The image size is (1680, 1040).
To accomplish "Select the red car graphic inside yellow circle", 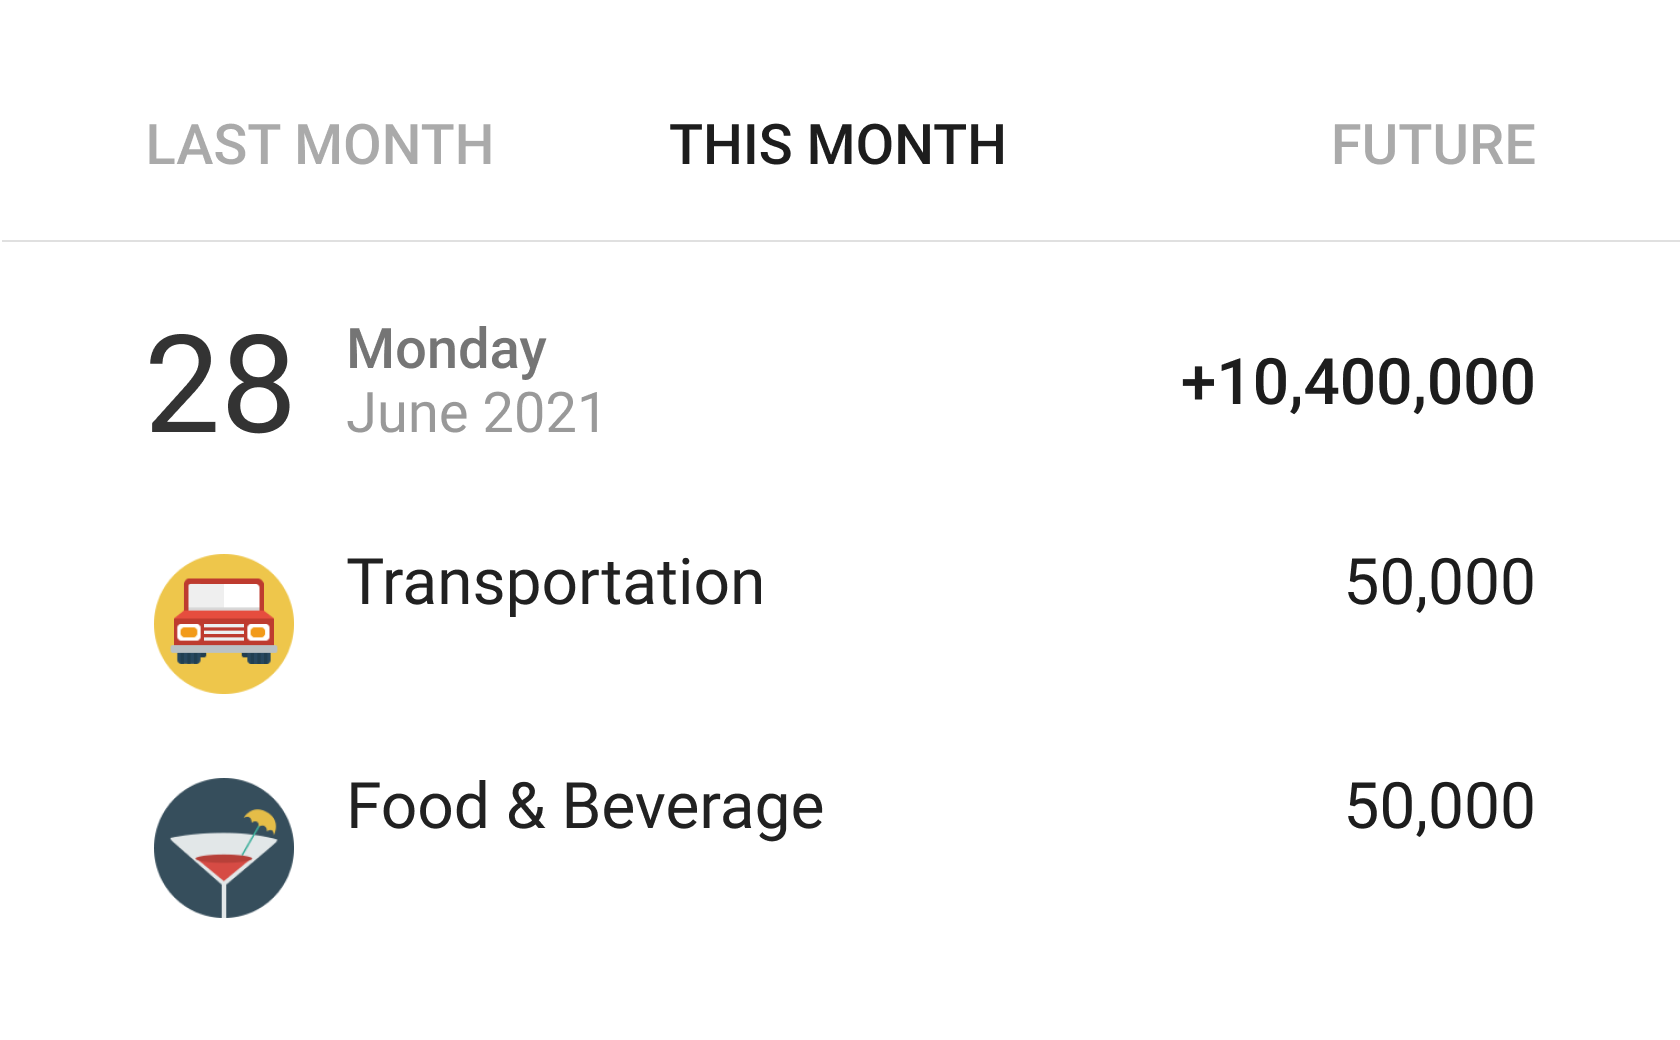I will pos(223,623).
